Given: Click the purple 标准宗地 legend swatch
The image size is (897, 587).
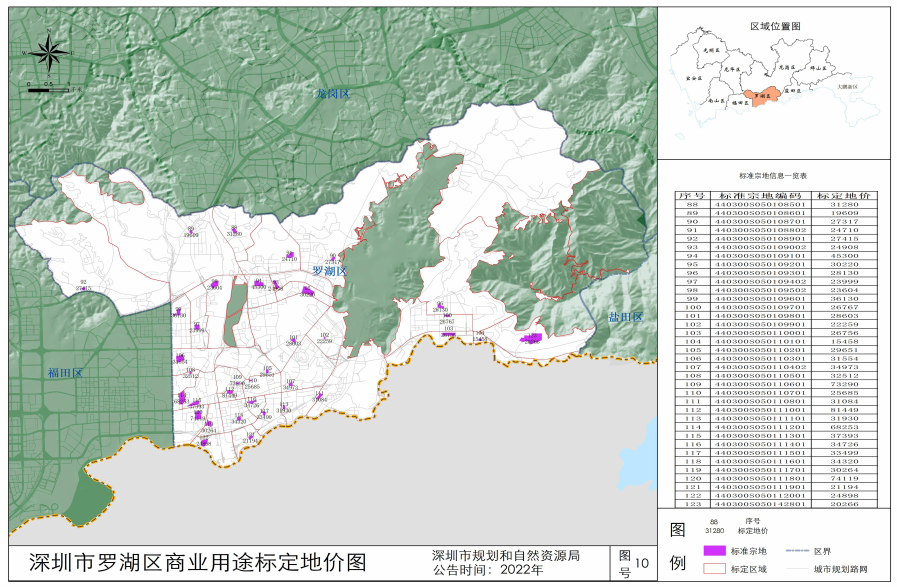Looking at the screenshot, I should point(714,551).
